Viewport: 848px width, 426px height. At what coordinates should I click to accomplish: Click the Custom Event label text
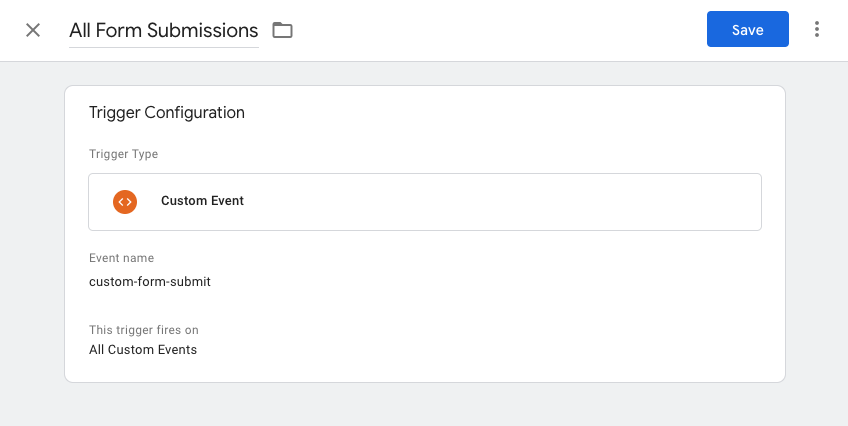coord(202,201)
